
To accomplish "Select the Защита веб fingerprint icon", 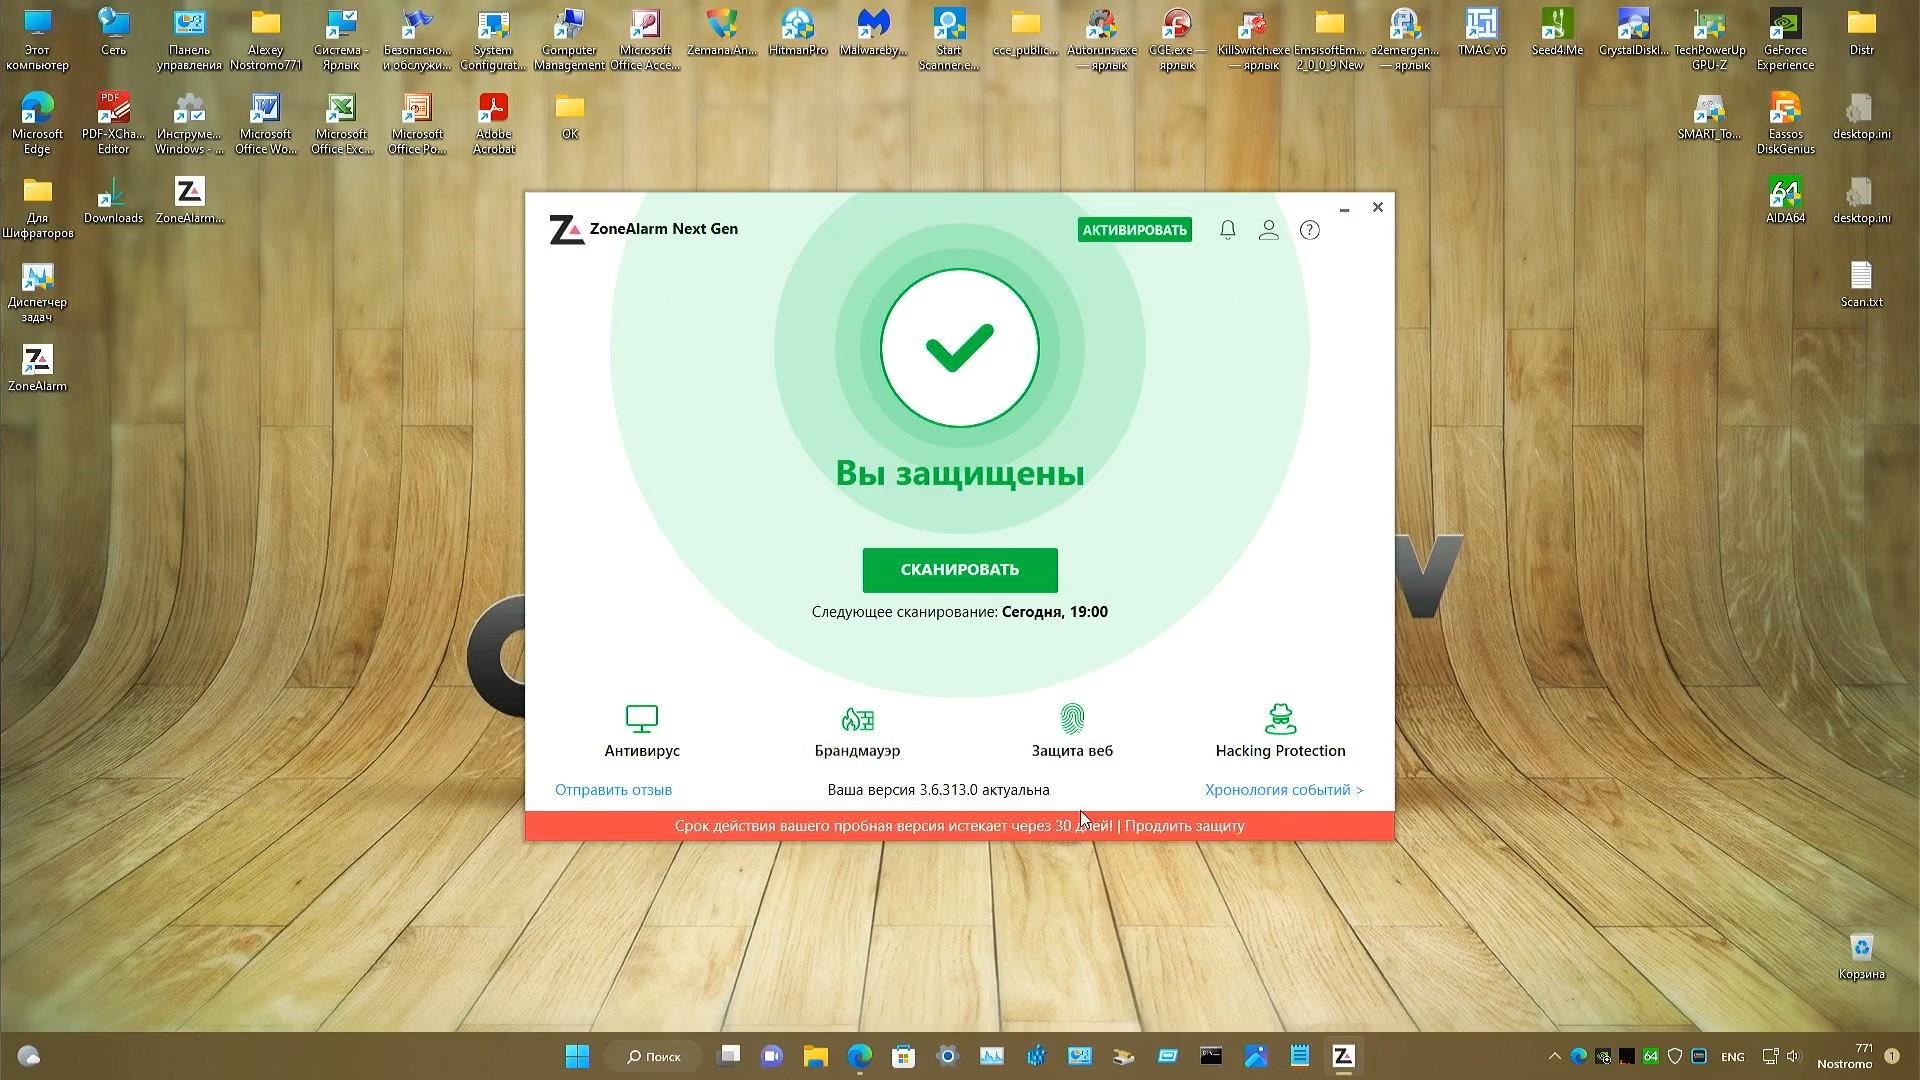I will (1072, 720).
